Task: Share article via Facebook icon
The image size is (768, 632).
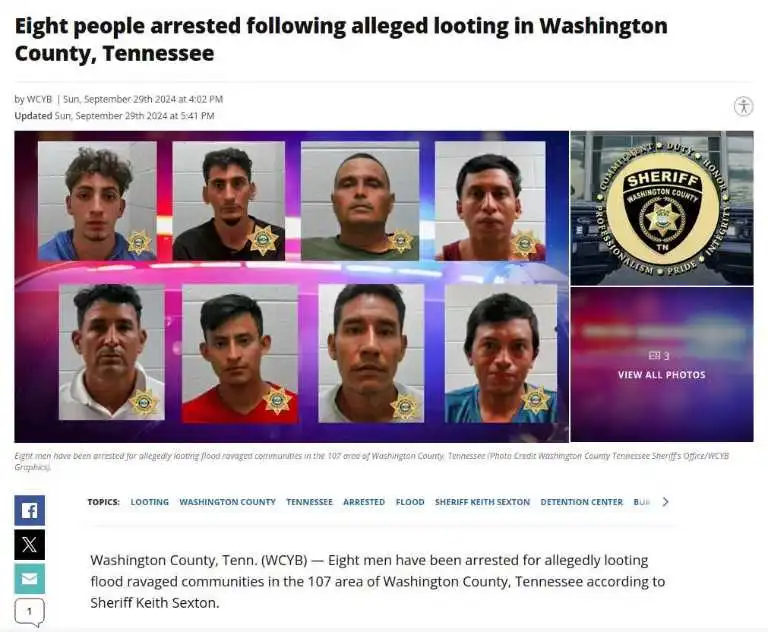Action: 29,510
